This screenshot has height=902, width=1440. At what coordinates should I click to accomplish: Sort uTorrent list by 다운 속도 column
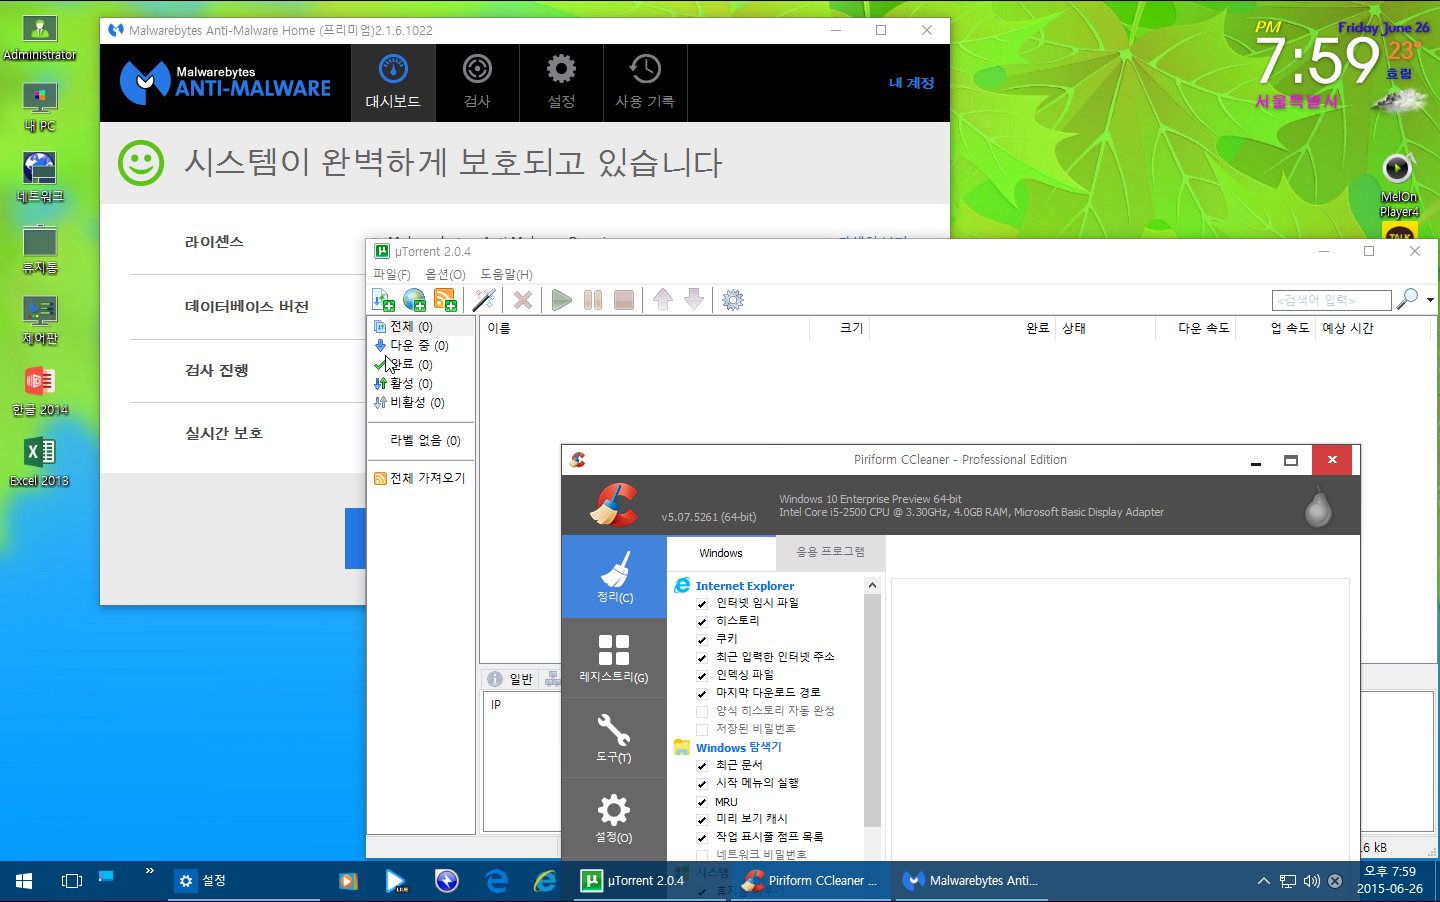pyautogui.click(x=1196, y=328)
